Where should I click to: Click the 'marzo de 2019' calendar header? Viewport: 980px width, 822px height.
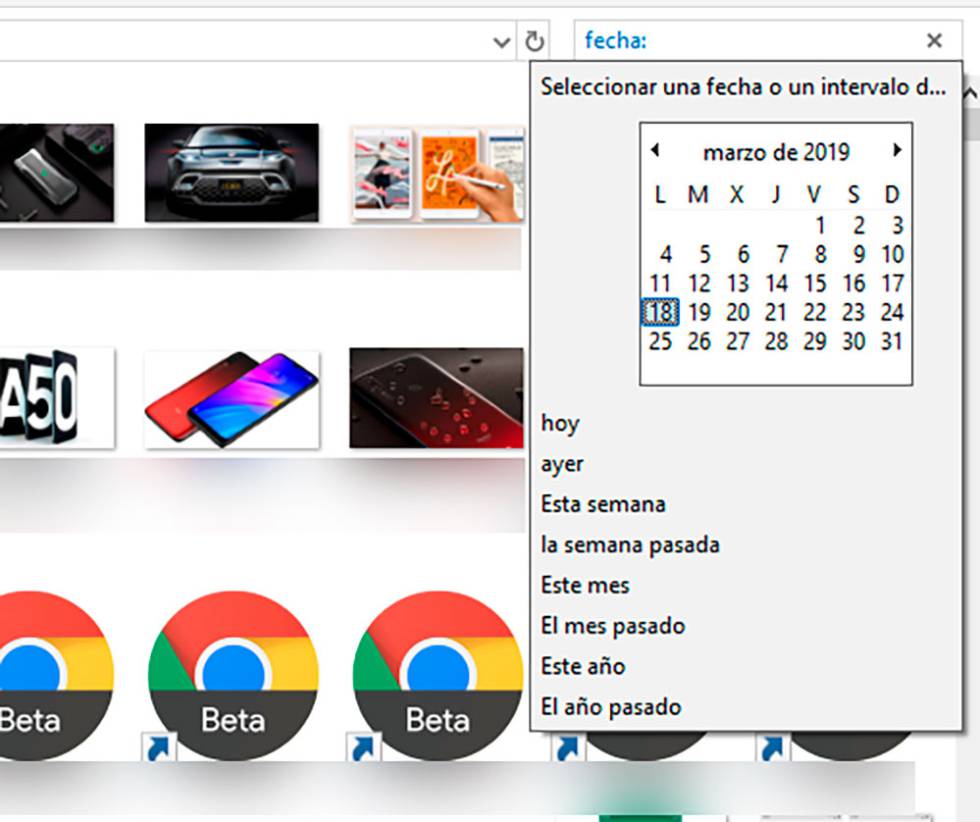pyautogui.click(x=776, y=152)
